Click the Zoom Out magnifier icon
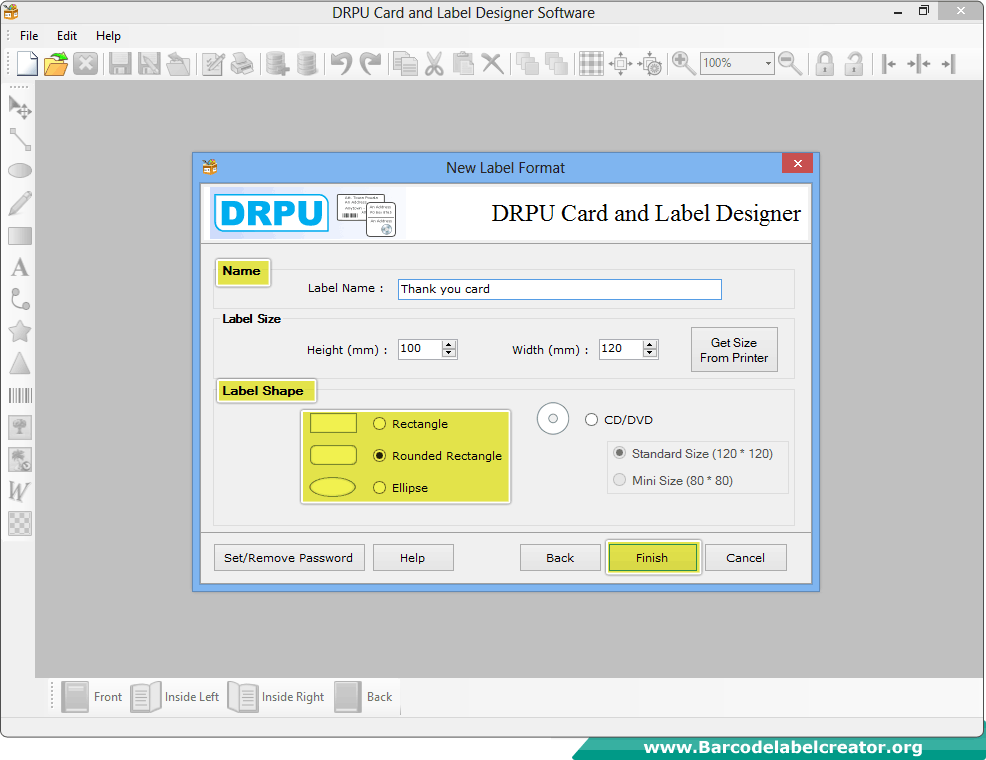The image size is (986, 760). coord(790,63)
